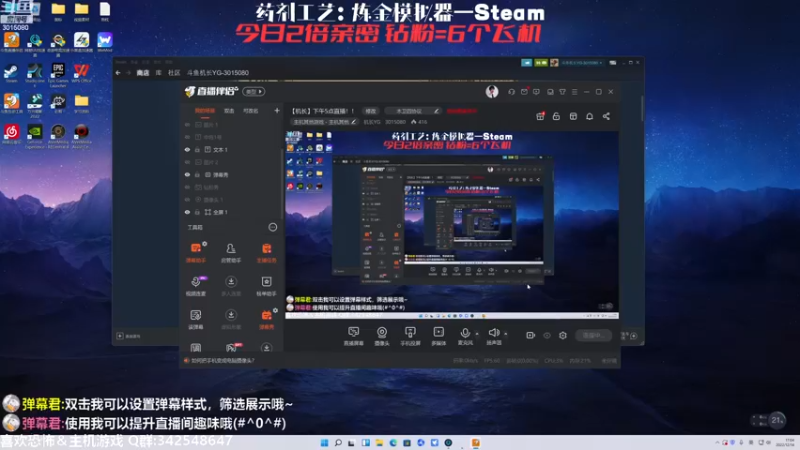This screenshot has height=450, width=800.
Task: Add 多媒体 multimedia source
Action: (x=439, y=336)
